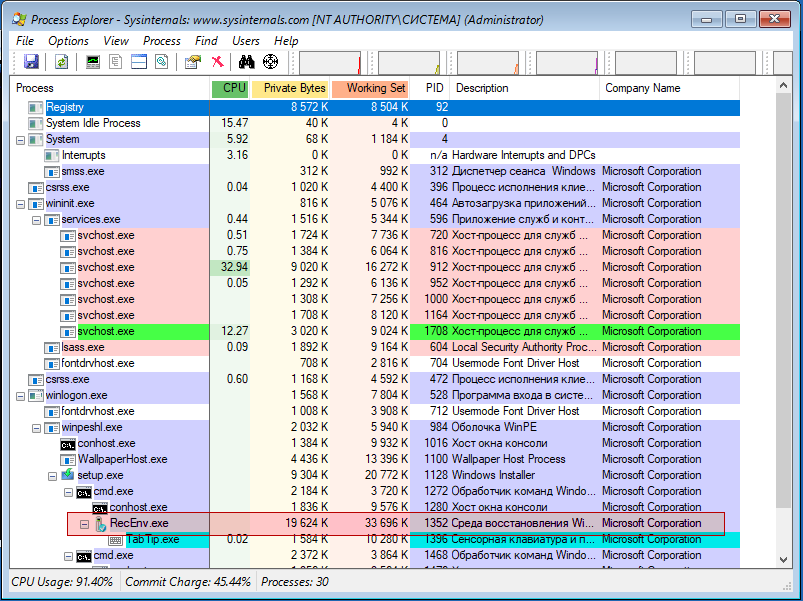Open the Find menu

pos(206,41)
